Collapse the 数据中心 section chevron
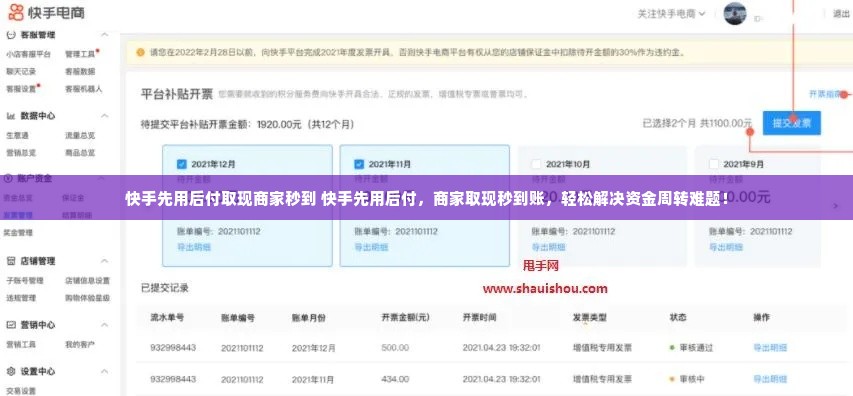 (105, 116)
